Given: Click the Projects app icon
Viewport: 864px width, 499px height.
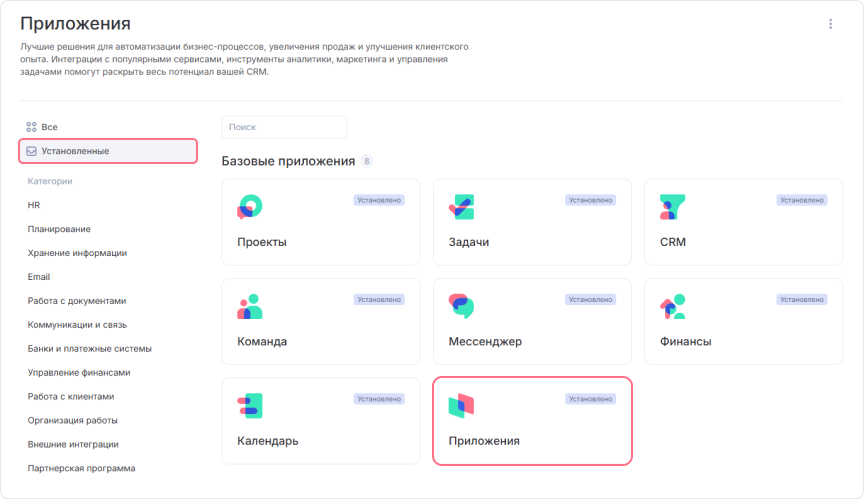Looking at the screenshot, I should tap(249, 207).
